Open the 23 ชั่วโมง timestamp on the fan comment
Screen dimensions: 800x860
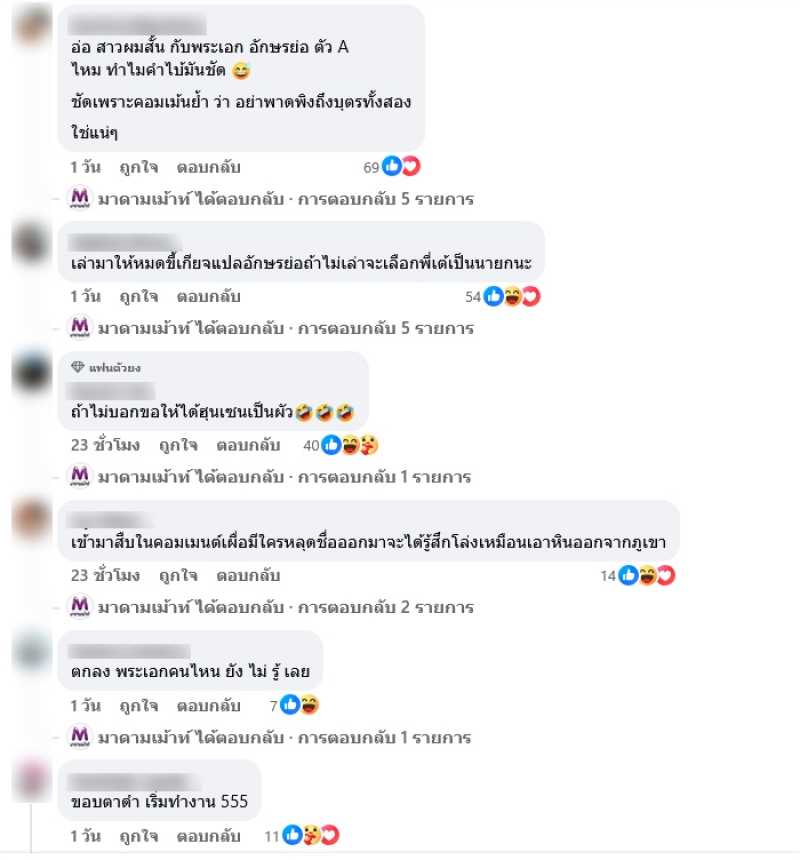(x=105, y=445)
